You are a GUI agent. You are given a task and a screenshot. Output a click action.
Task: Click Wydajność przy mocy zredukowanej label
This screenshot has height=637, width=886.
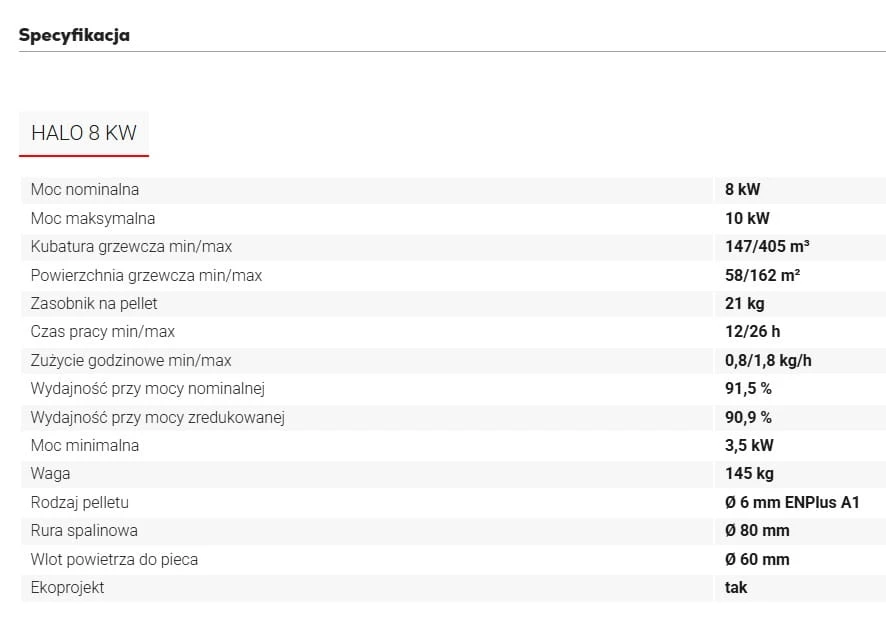[158, 418]
